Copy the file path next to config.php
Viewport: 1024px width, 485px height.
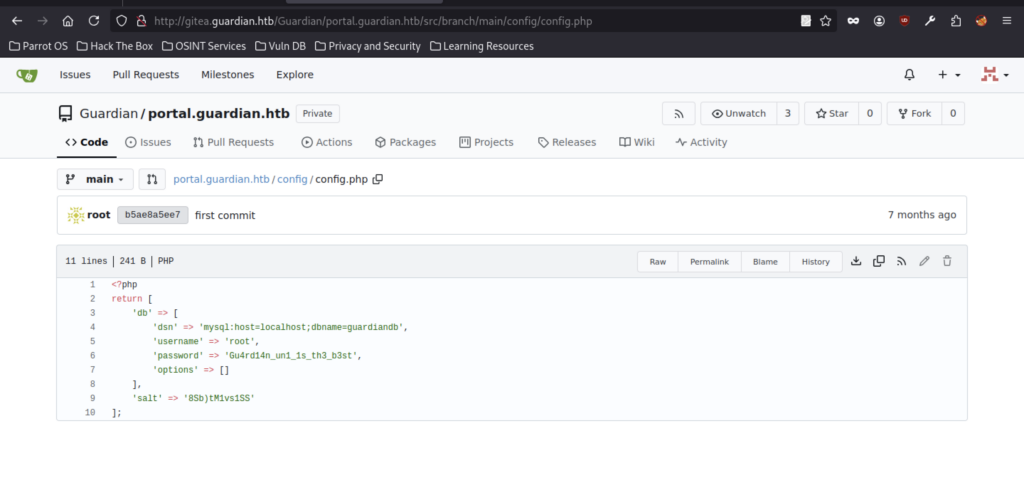(x=378, y=180)
